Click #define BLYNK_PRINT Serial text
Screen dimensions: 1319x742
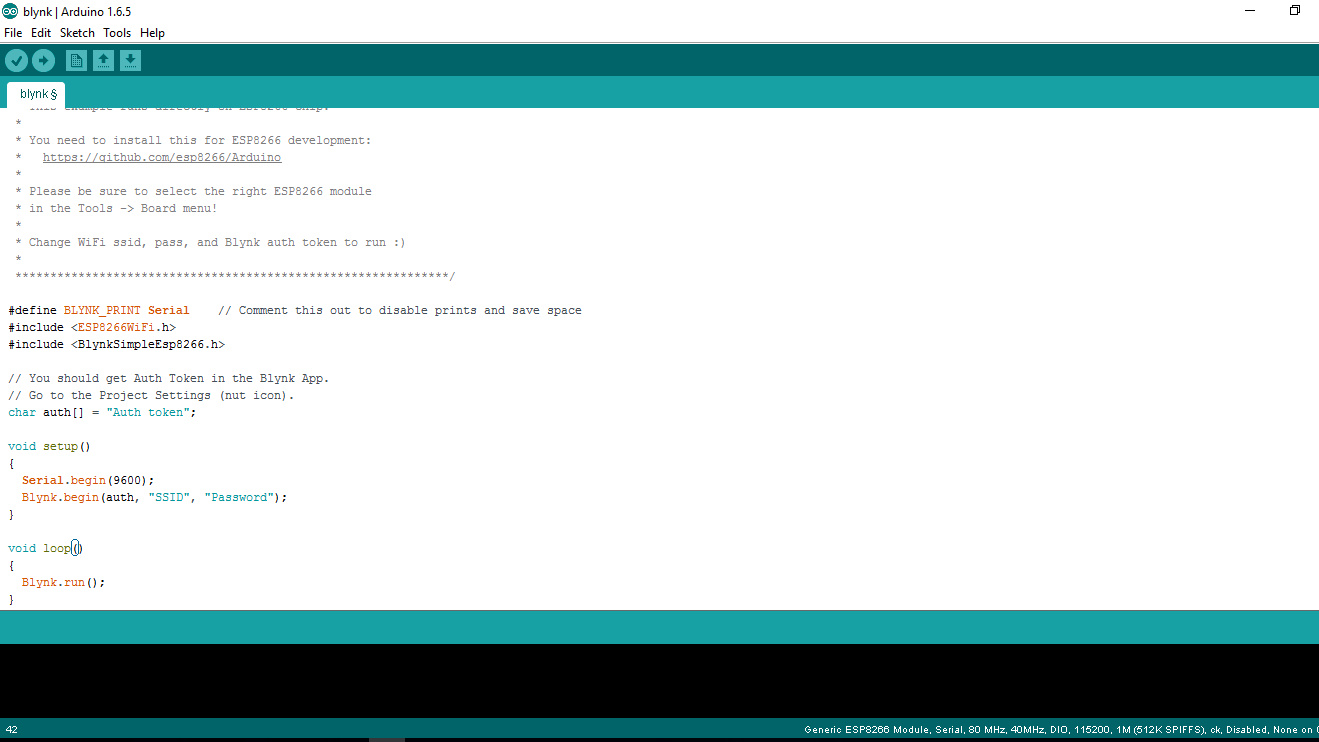[x=98, y=310]
